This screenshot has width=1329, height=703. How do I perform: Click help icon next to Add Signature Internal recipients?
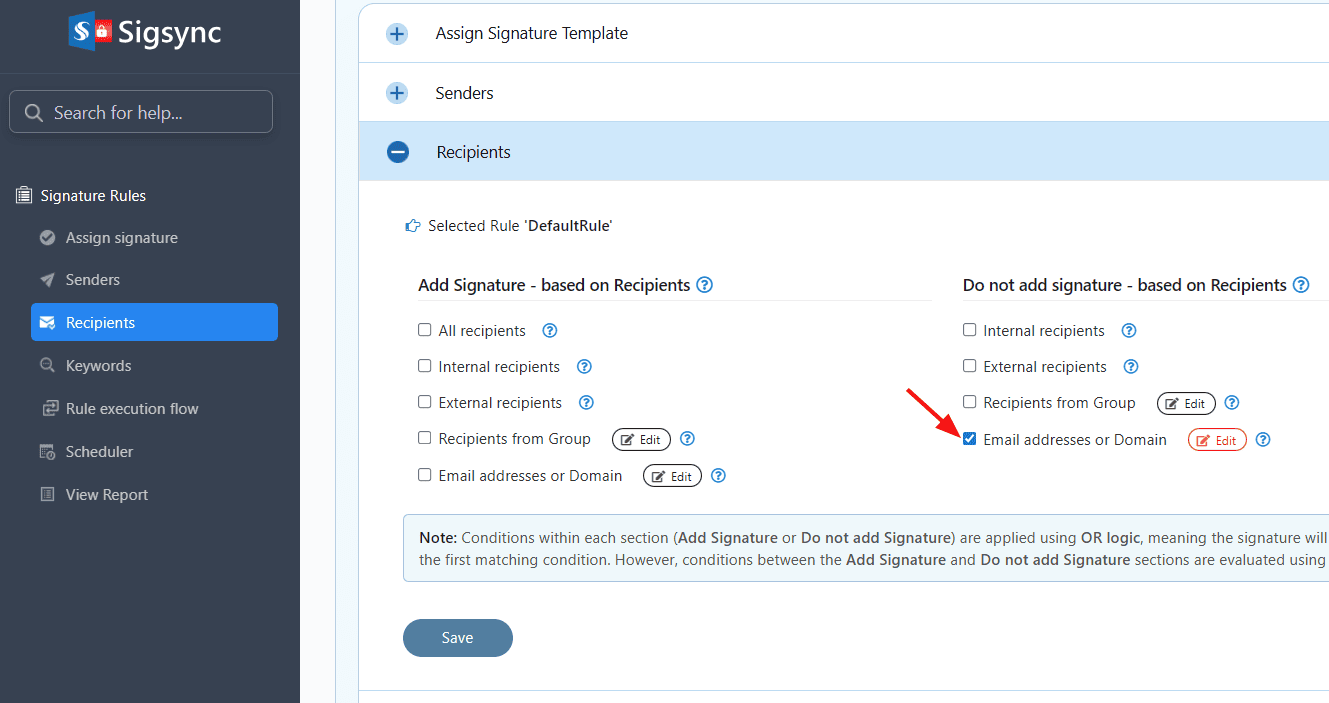(x=585, y=367)
